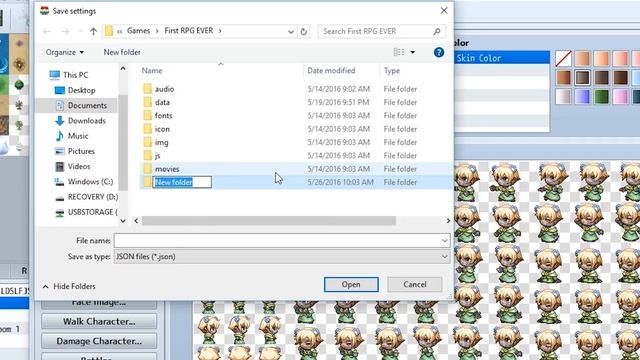
Task: Sort by the Type column header
Action: [392, 71]
